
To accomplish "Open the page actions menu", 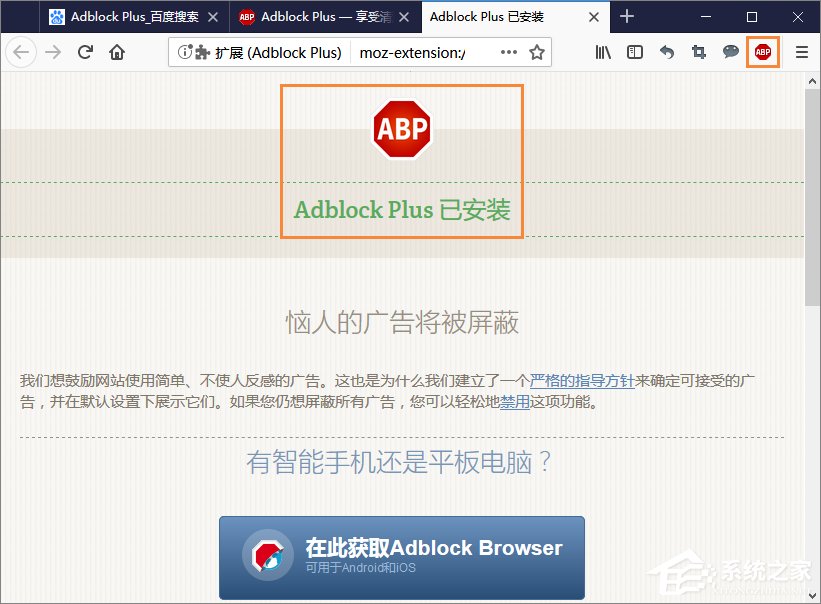I will pos(509,52).
